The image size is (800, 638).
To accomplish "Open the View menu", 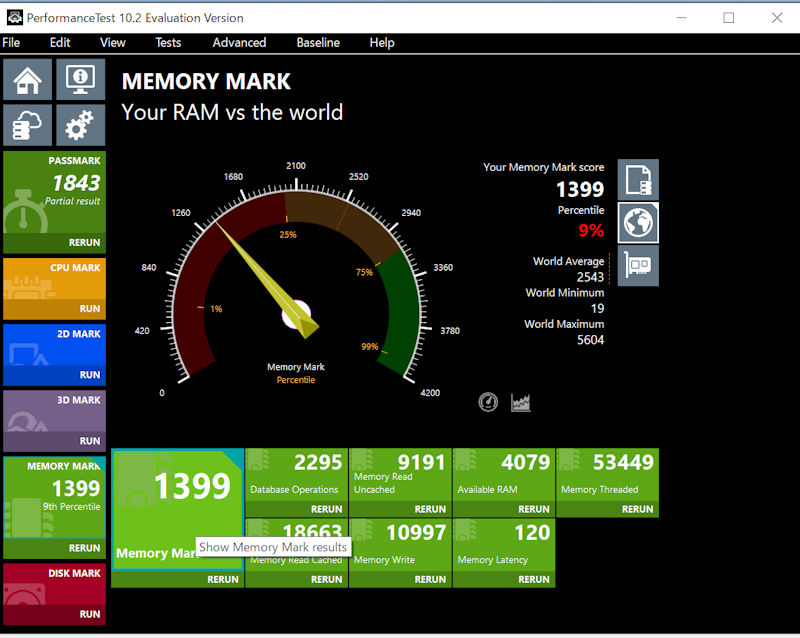I will point(113,43).
